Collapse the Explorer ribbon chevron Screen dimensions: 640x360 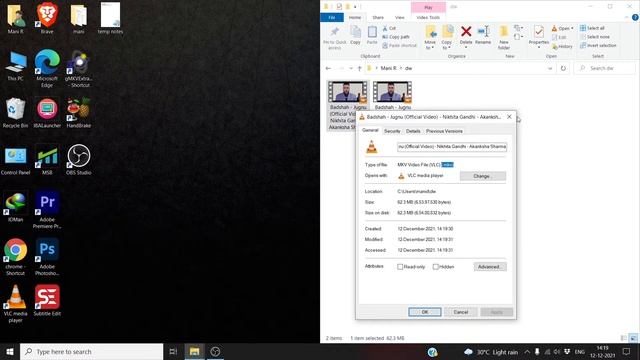tap(627, 18)
